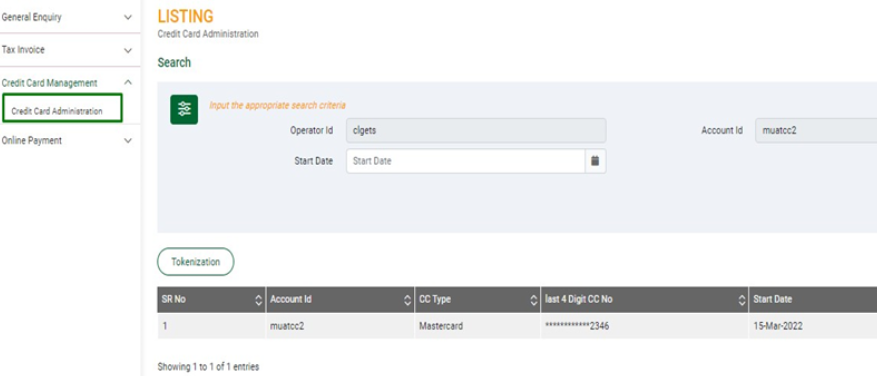Viewport: 877px width, 376px height.
Task: Sort by Account Id column arrows
Action: click(x=408, y=300)
